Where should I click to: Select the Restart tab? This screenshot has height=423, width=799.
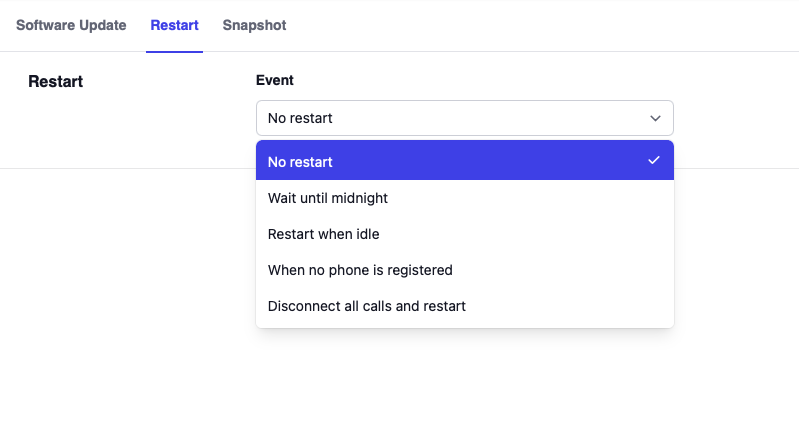click(174, 25)
